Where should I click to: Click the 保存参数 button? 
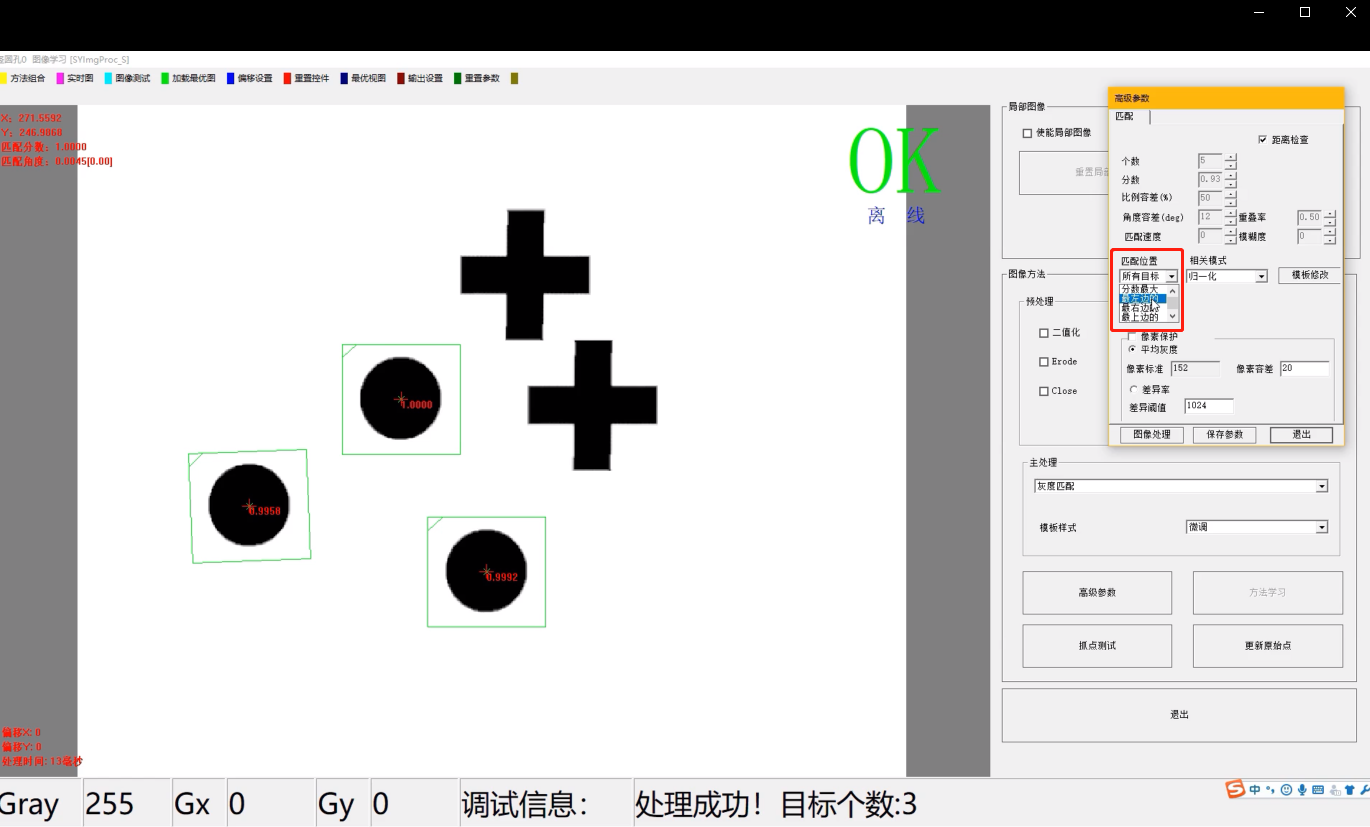pos(1224,435)
